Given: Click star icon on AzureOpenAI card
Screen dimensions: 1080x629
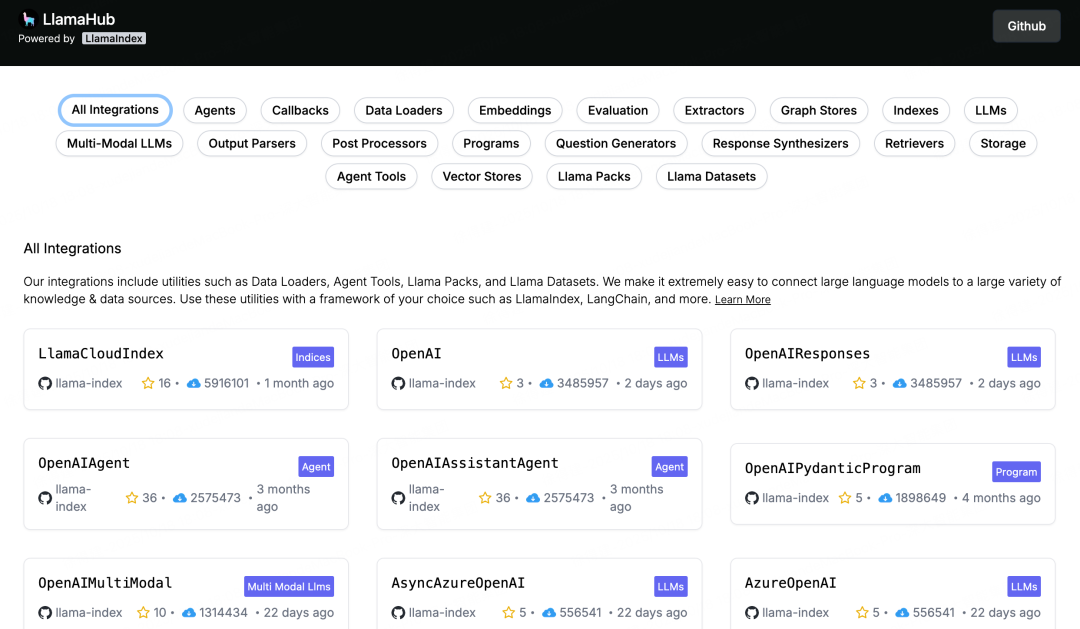Looking at the screenshot, I should (x=862, y=612).
